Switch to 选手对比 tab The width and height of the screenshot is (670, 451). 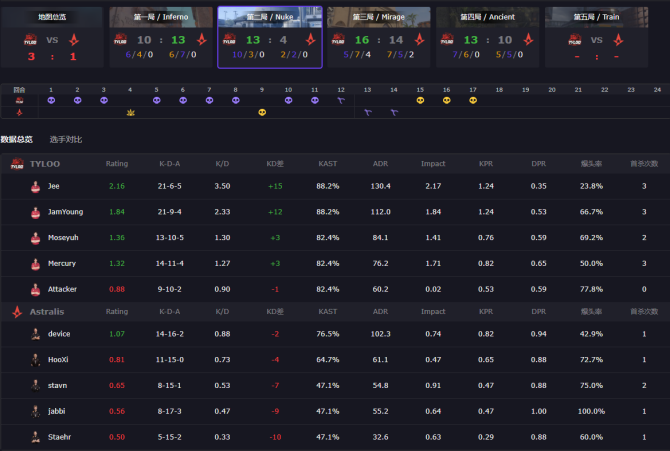[66, 139]
